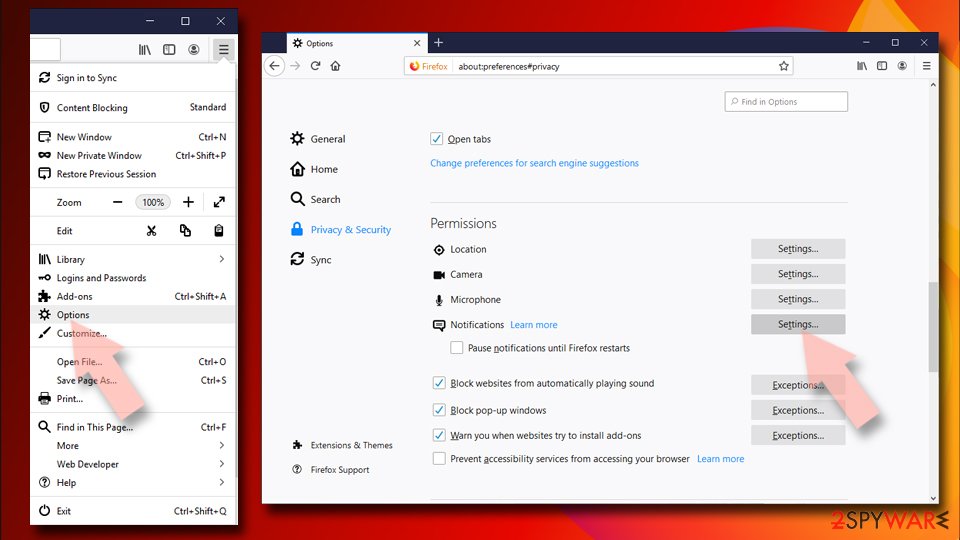Zoom out with the minus button
The image size is (960, 540).
click(x=118, y=202)
